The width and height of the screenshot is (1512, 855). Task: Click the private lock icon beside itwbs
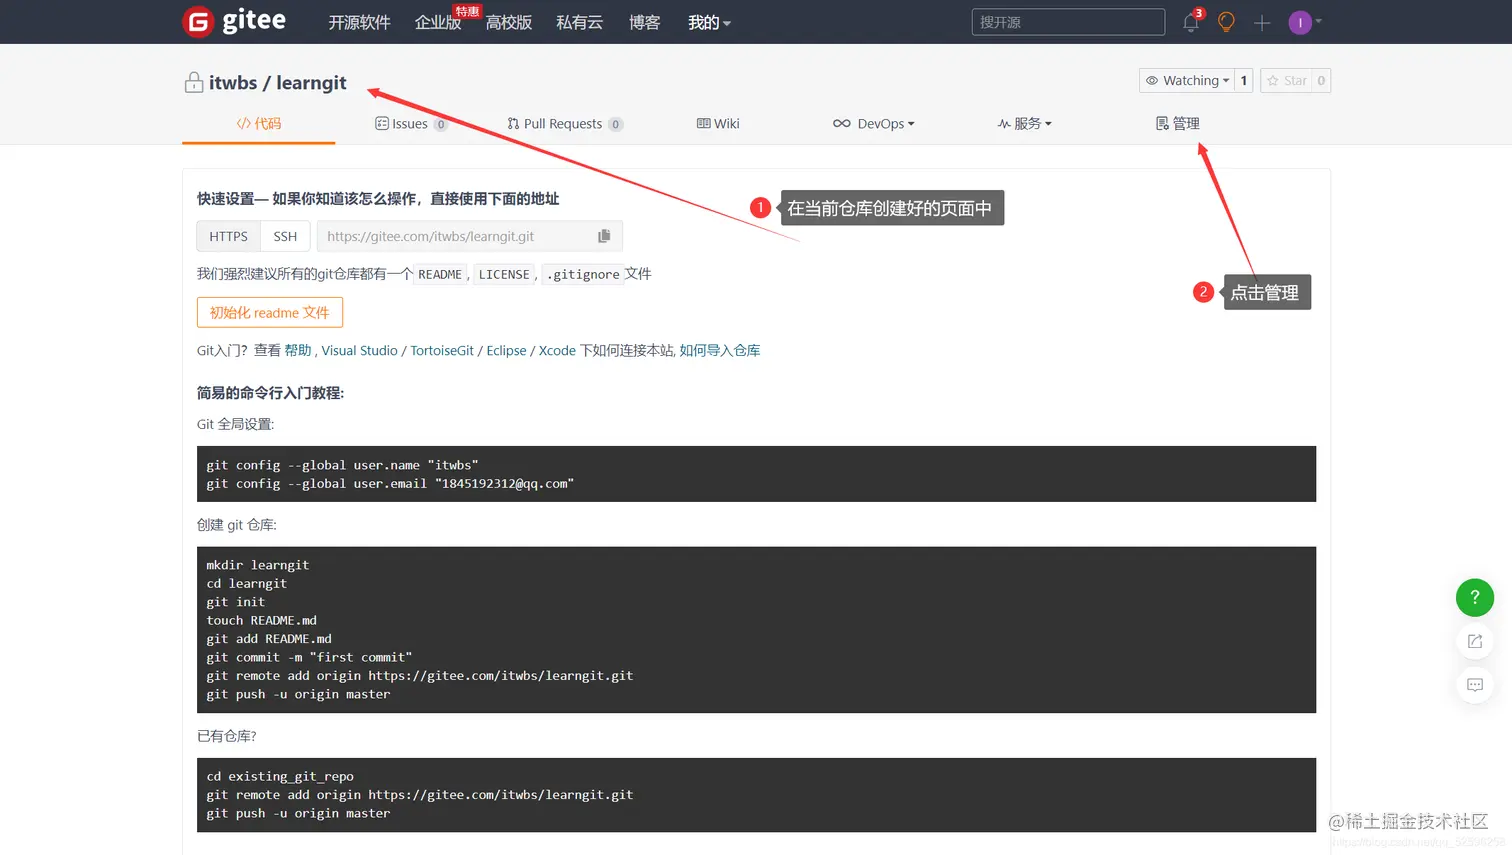193,83
